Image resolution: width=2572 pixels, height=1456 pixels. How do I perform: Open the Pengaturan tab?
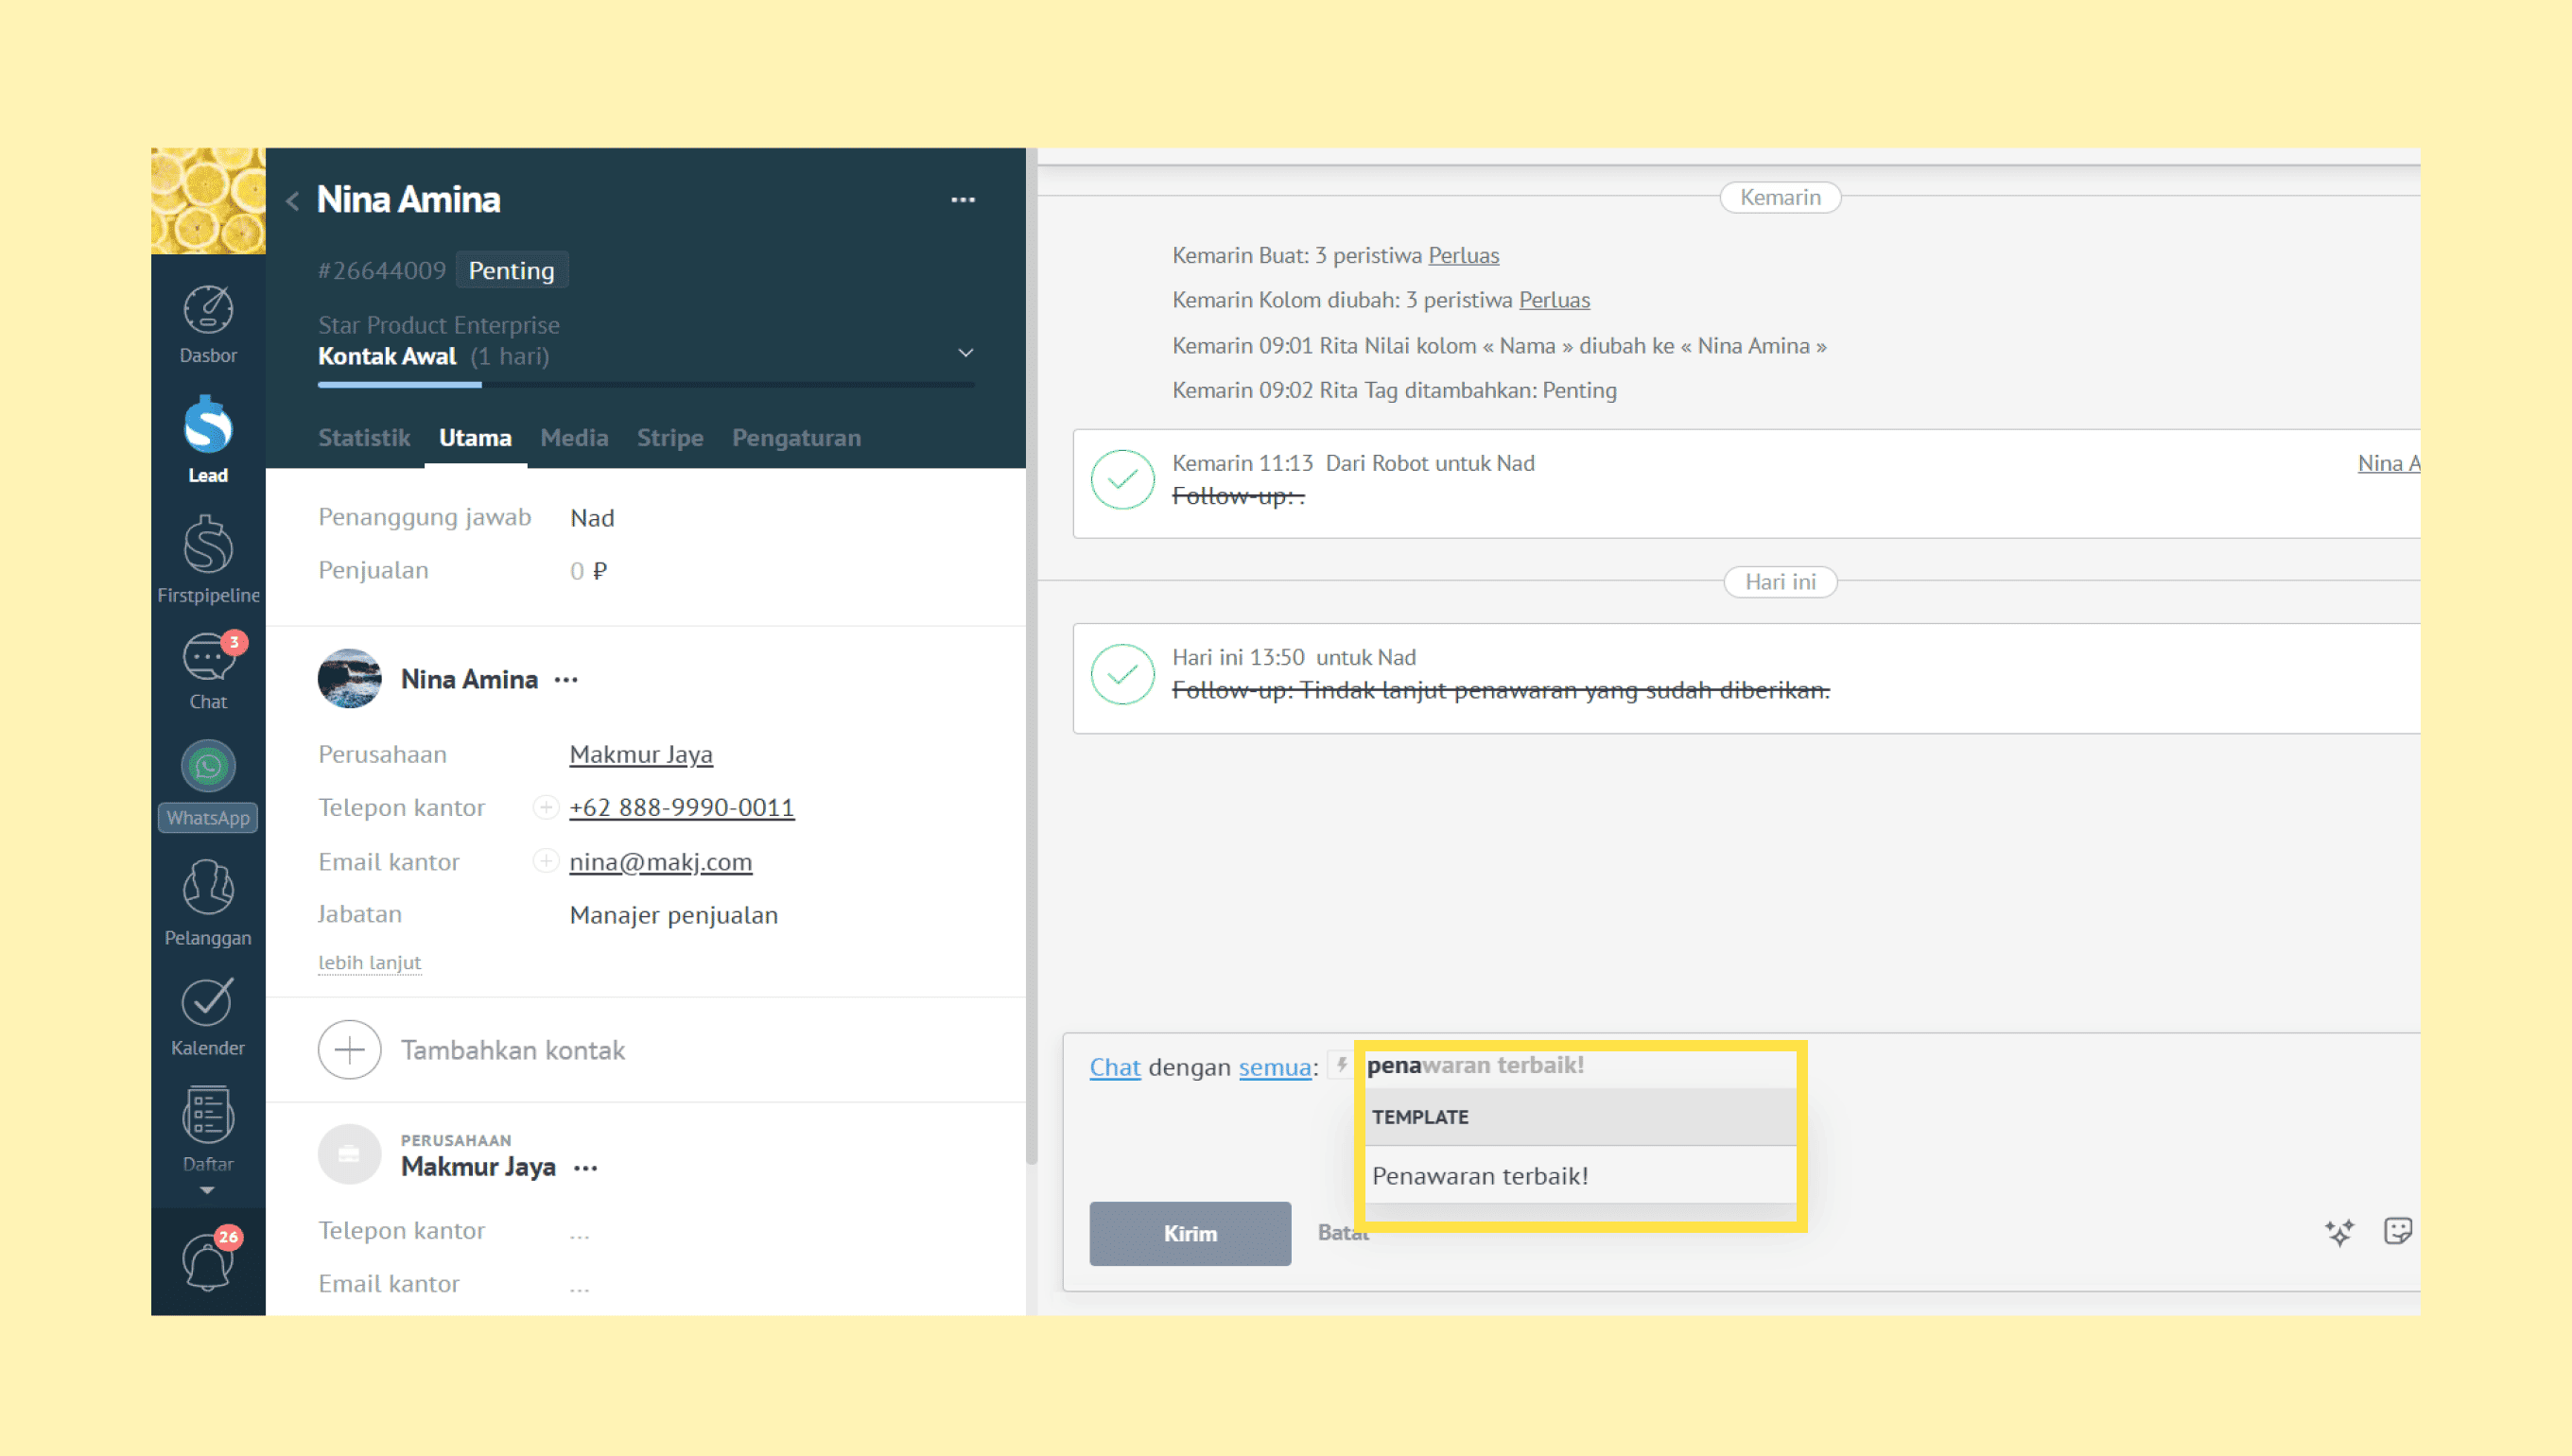pos(796,438)
